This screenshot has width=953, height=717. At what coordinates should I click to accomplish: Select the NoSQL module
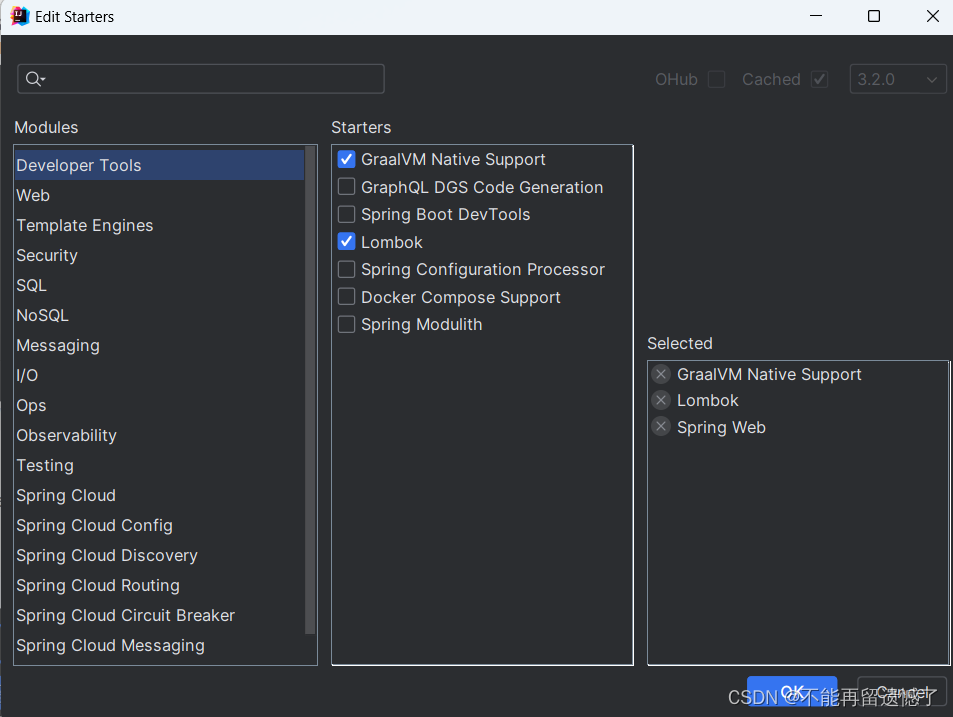coord(159,315)
